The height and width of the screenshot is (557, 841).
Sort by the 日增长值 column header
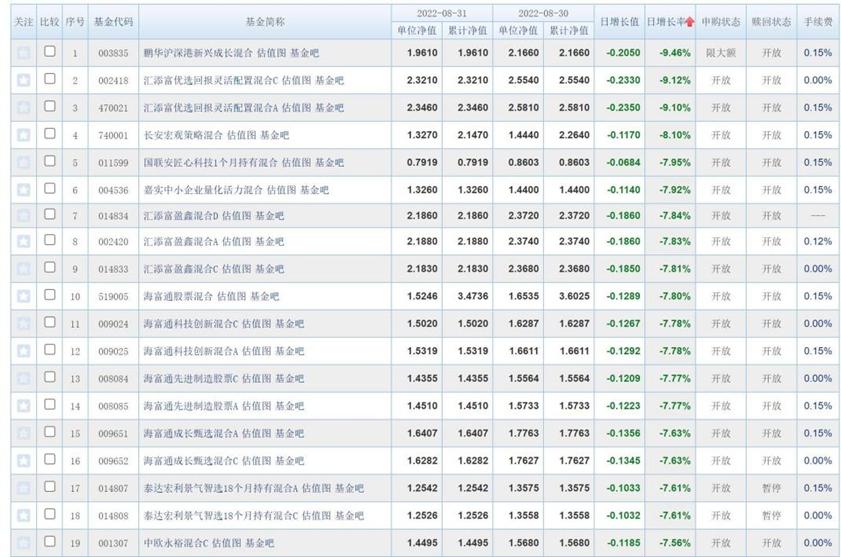618,21
